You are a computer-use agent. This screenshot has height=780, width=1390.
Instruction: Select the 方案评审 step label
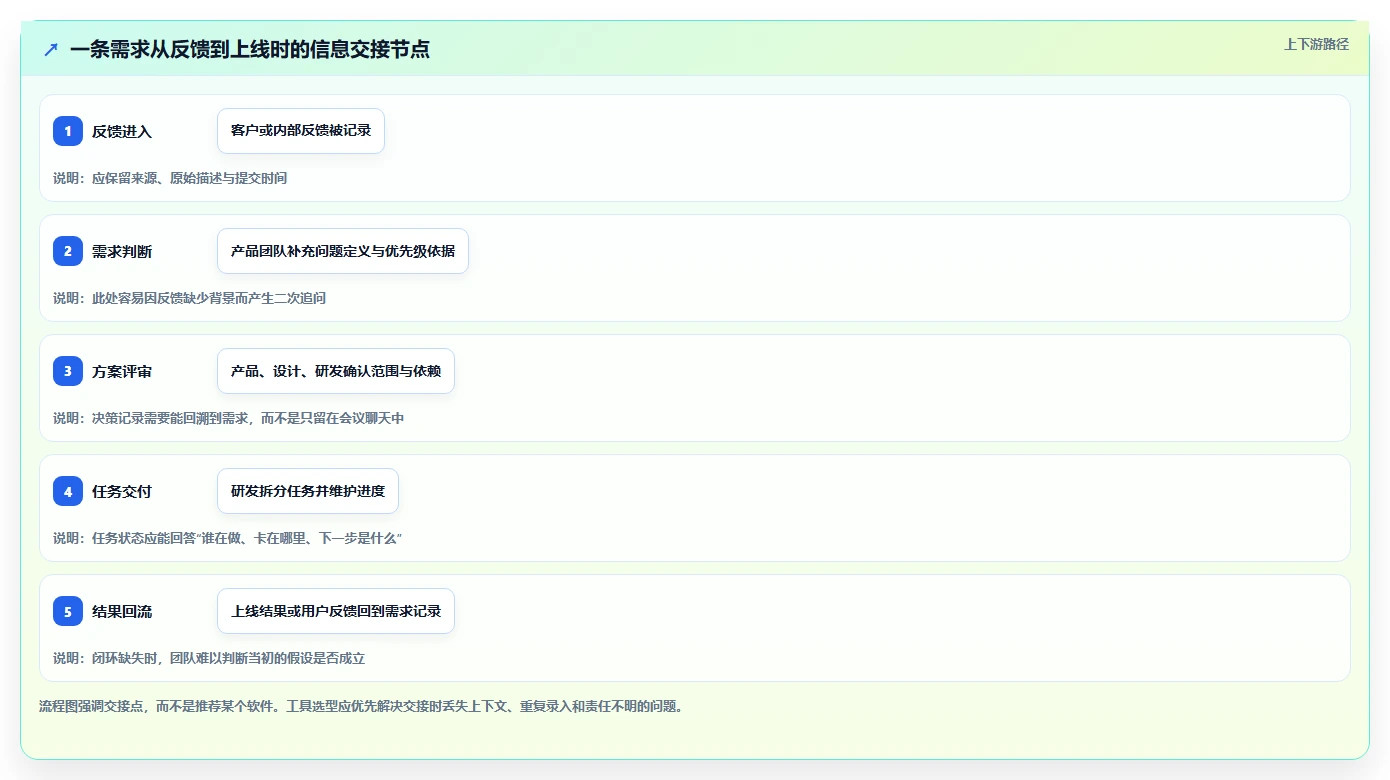click(122, 371)
